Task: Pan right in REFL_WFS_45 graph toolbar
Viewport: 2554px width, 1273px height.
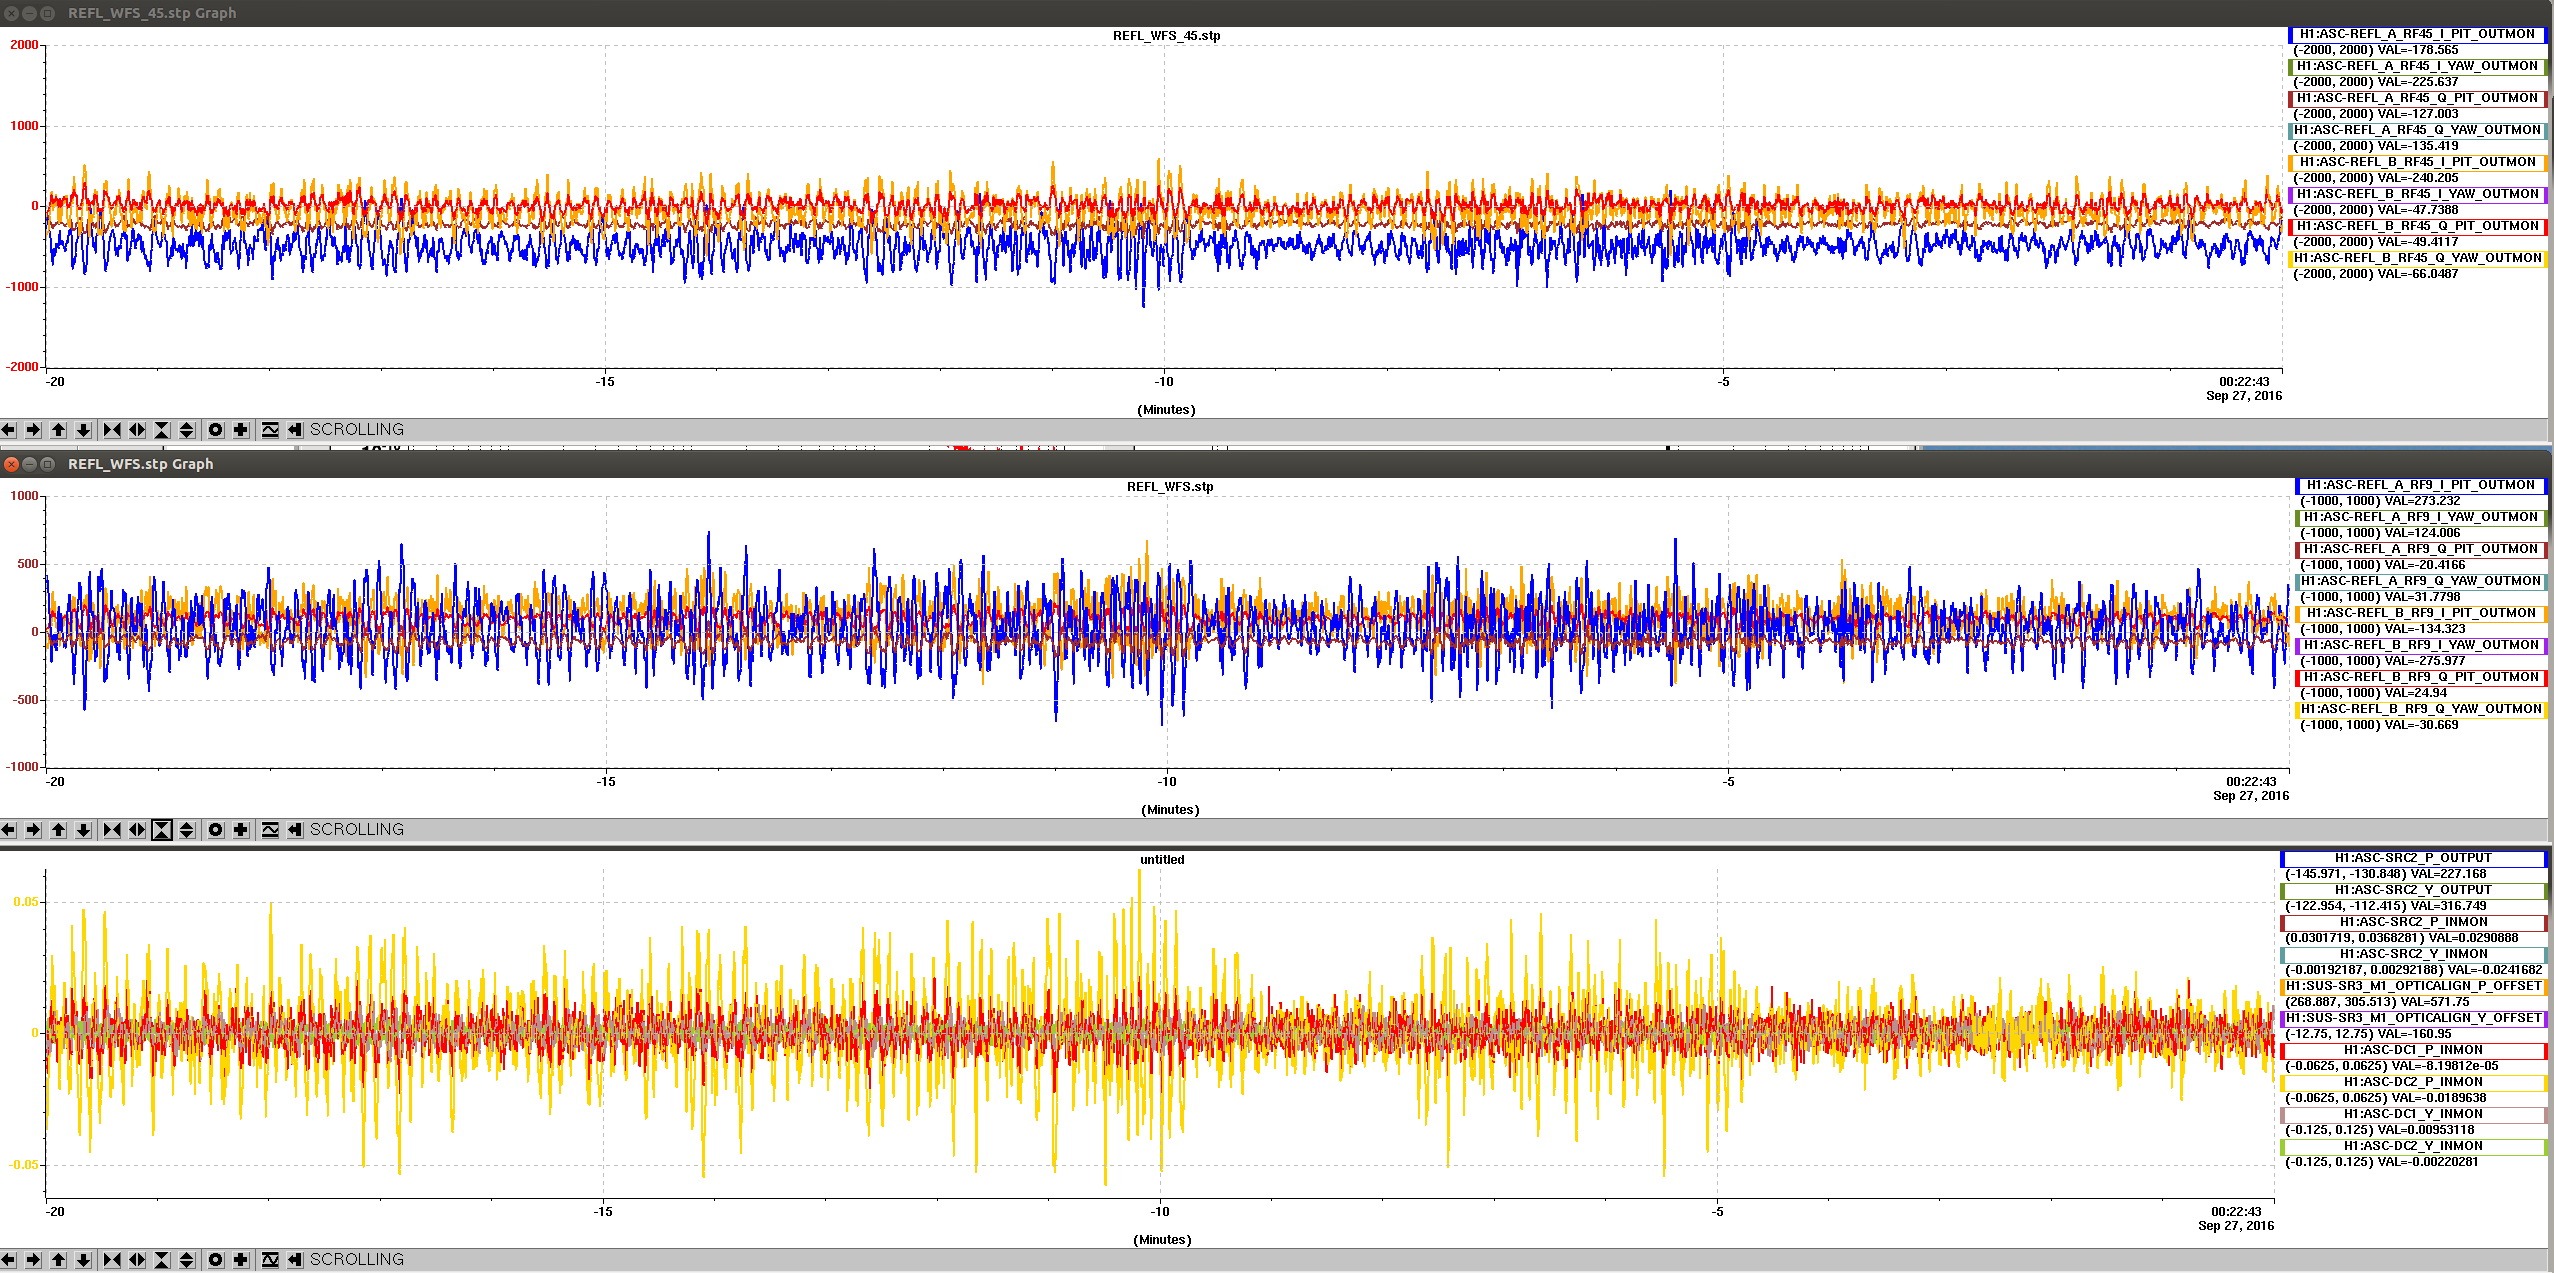Action: 33,430
